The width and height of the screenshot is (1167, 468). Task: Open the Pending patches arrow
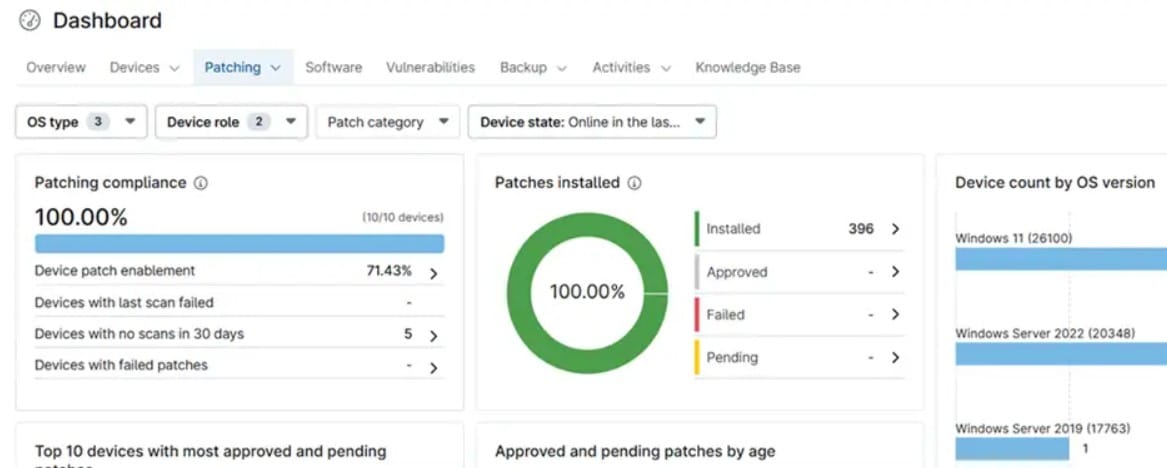pos(895,357)
